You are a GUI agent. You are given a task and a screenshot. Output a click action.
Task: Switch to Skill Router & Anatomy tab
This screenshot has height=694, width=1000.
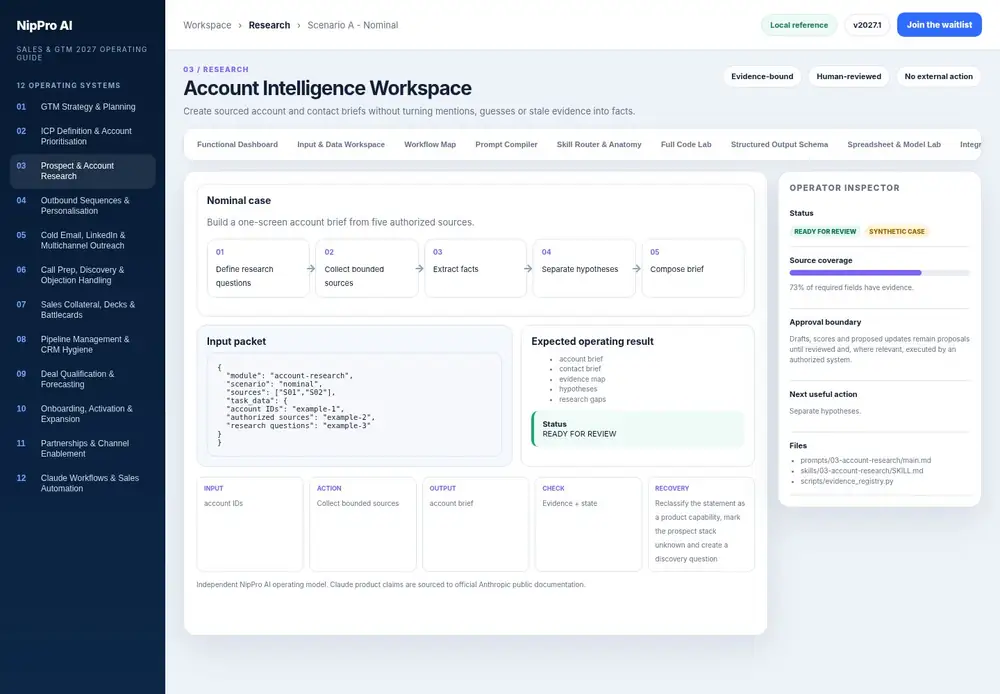pyautogui.click(x=599, y=145)
